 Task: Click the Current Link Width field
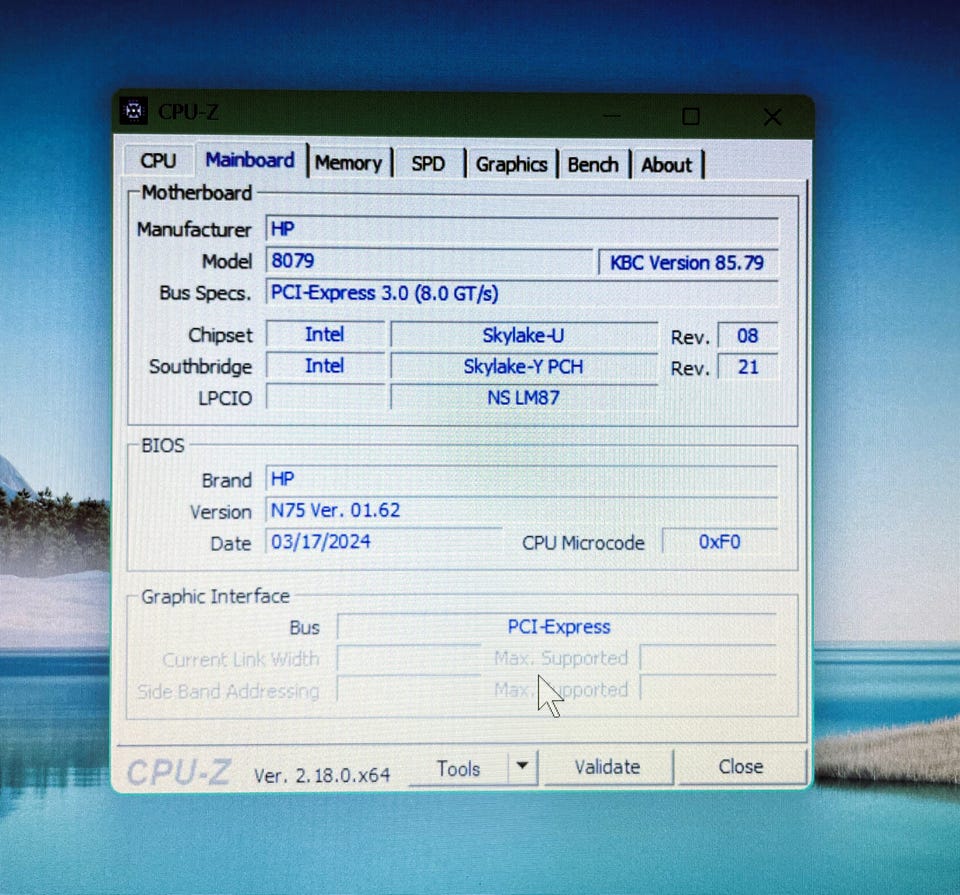point(409,659)
